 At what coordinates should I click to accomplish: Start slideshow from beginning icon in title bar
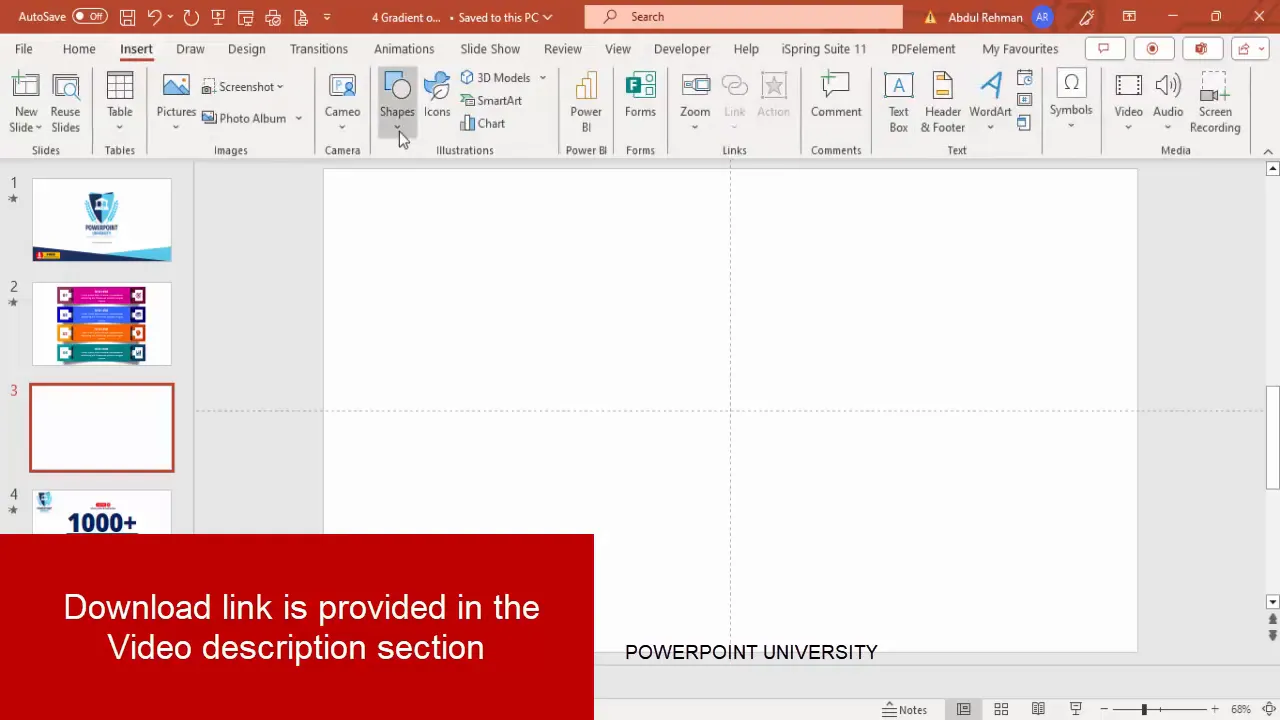[218, 17]
